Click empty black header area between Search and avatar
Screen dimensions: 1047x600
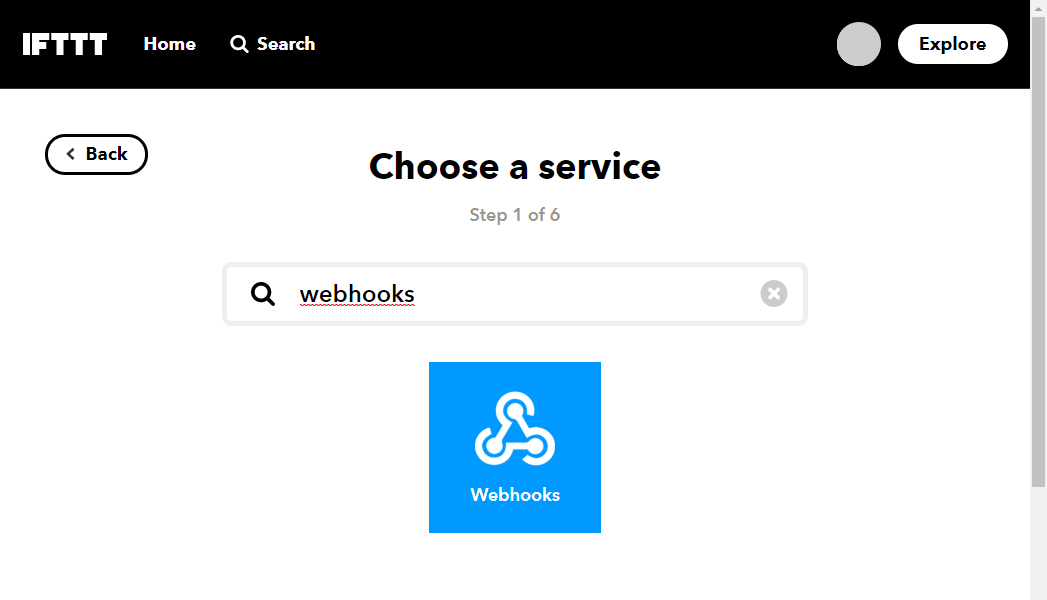point(574,44)
